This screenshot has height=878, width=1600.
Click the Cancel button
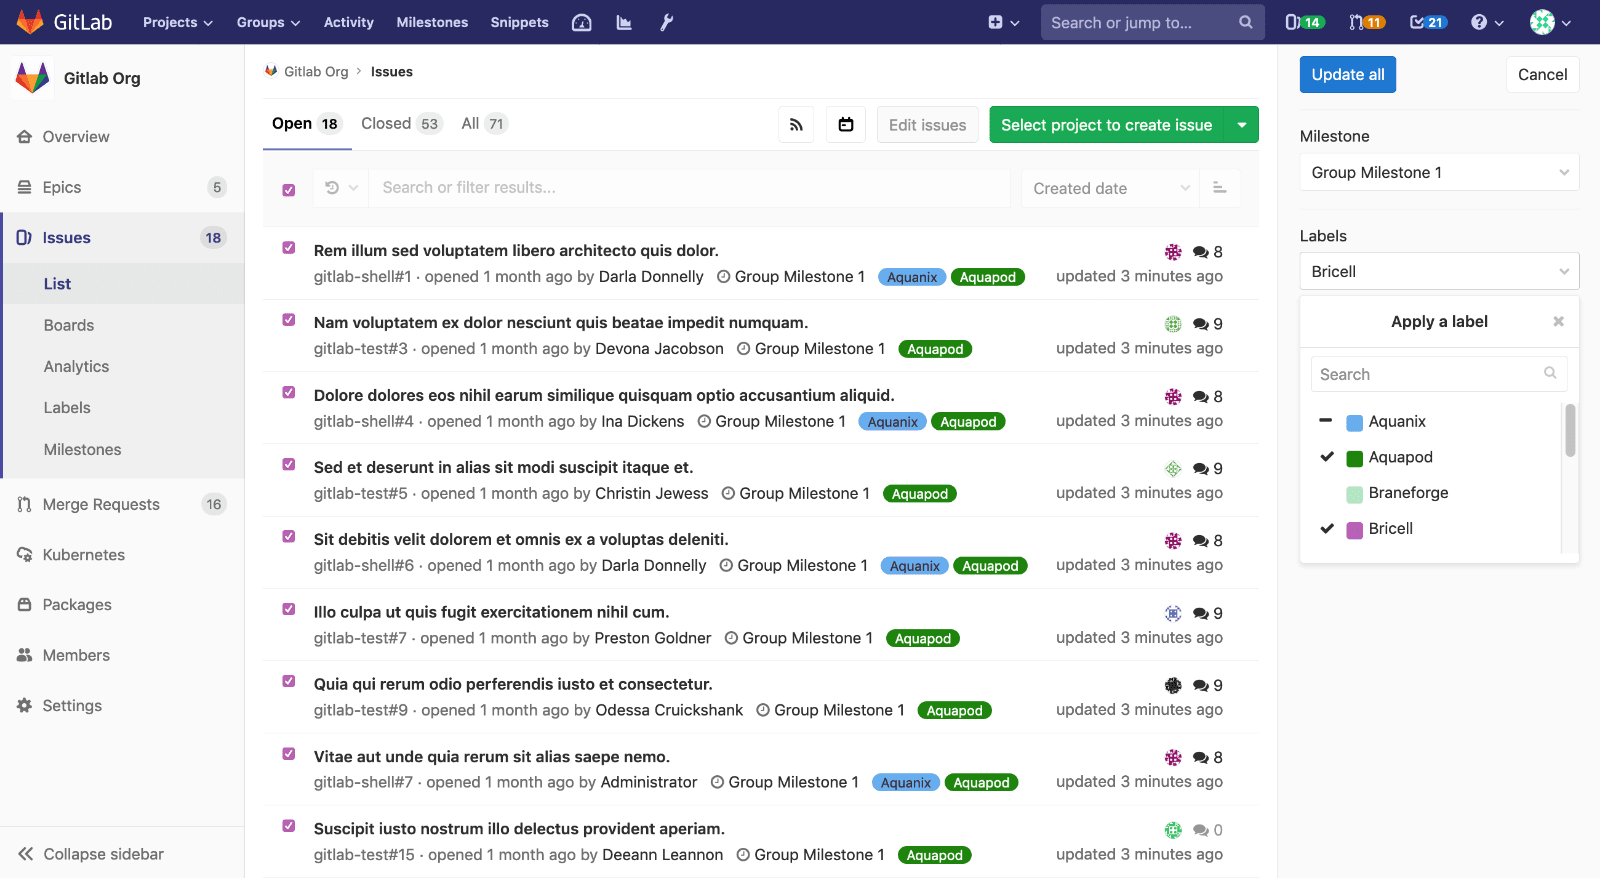[x=1542, y=75]
